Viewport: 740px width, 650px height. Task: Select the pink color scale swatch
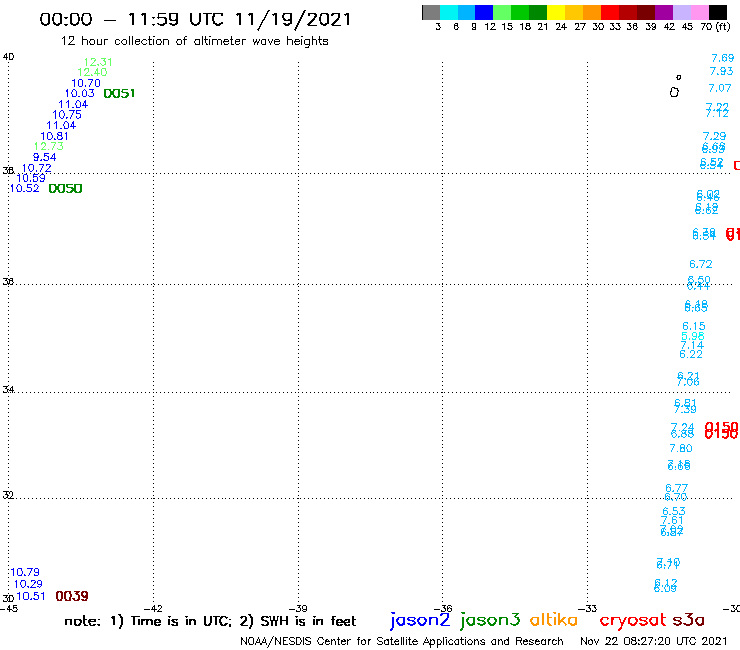[x=699, y=12]
